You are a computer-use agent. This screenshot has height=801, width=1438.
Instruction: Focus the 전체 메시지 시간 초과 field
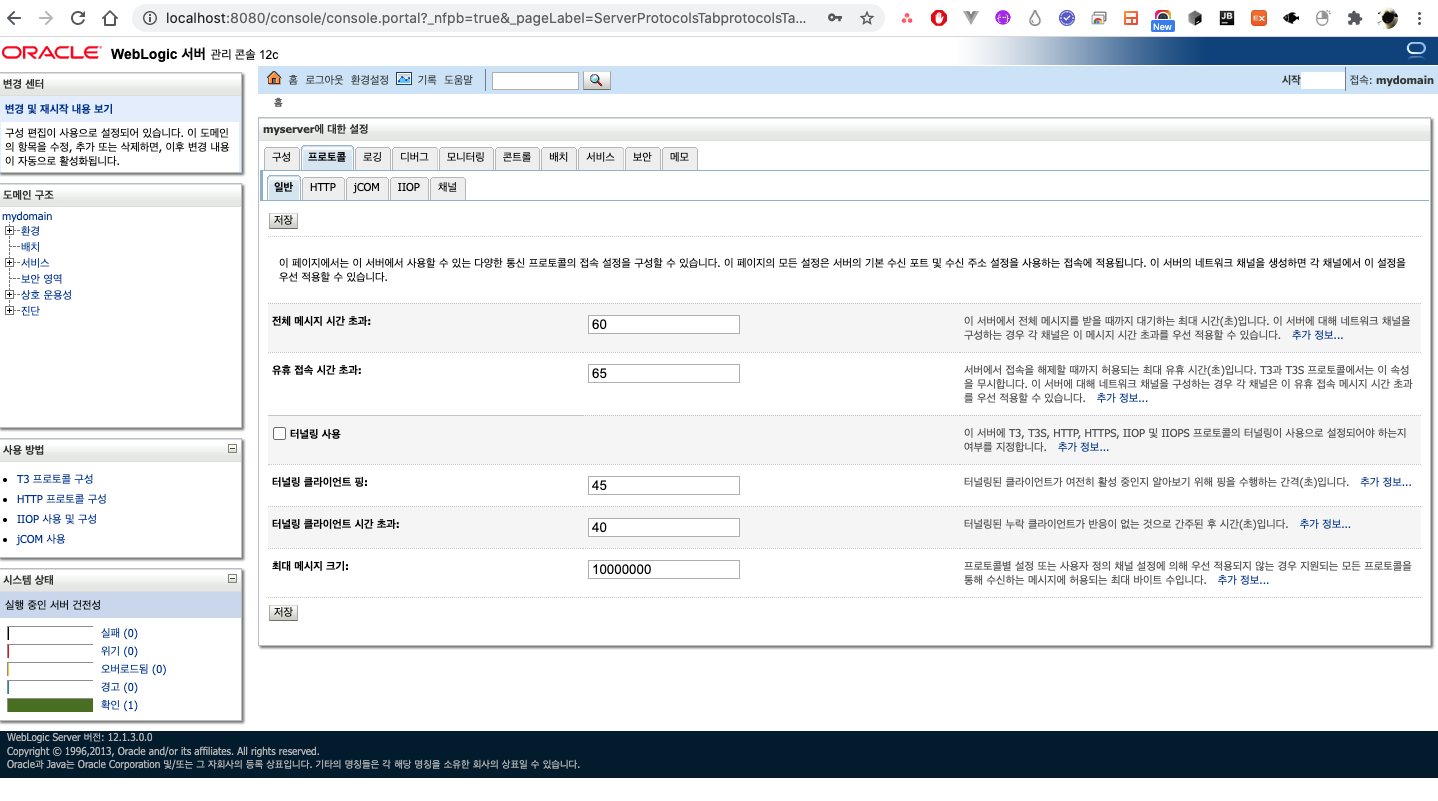coord(664,324)
